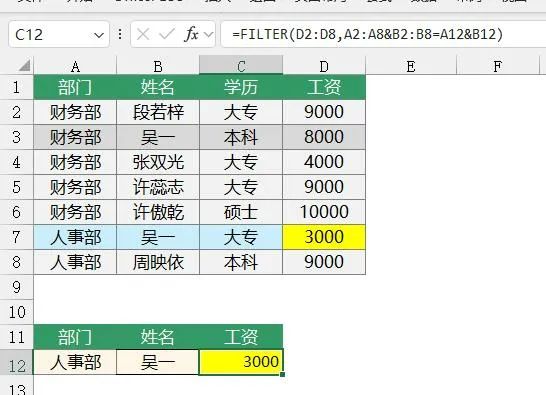Select cell 财务部 in row 2
The height and width of the screenshot is (395, 546).
click(75, 112)
